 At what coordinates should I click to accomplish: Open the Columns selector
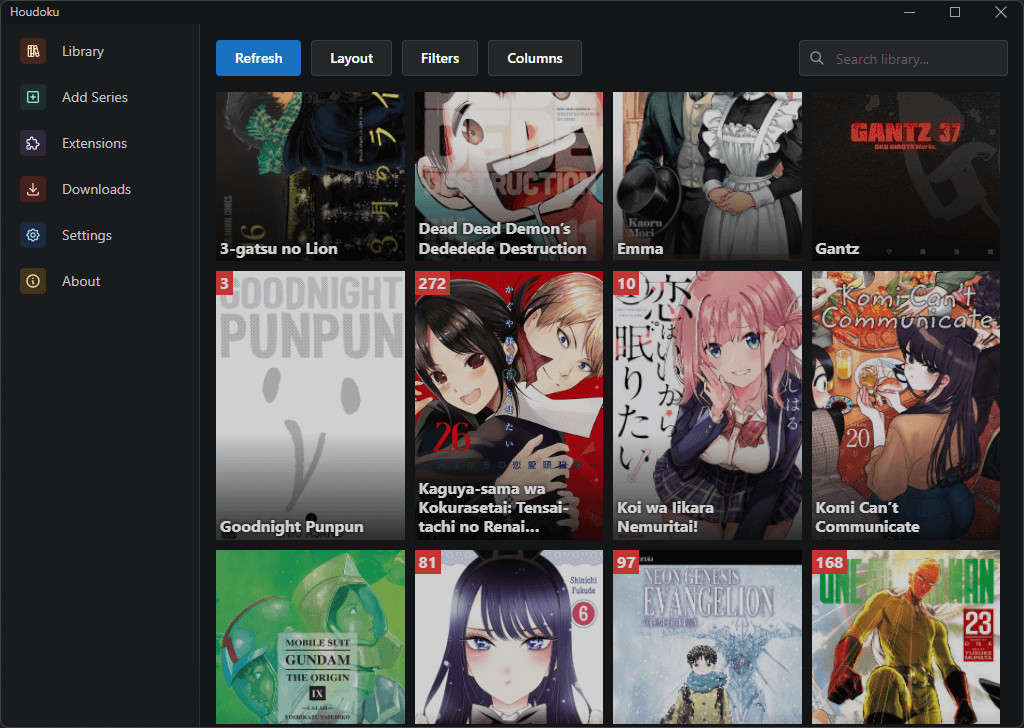click(534, 58)
